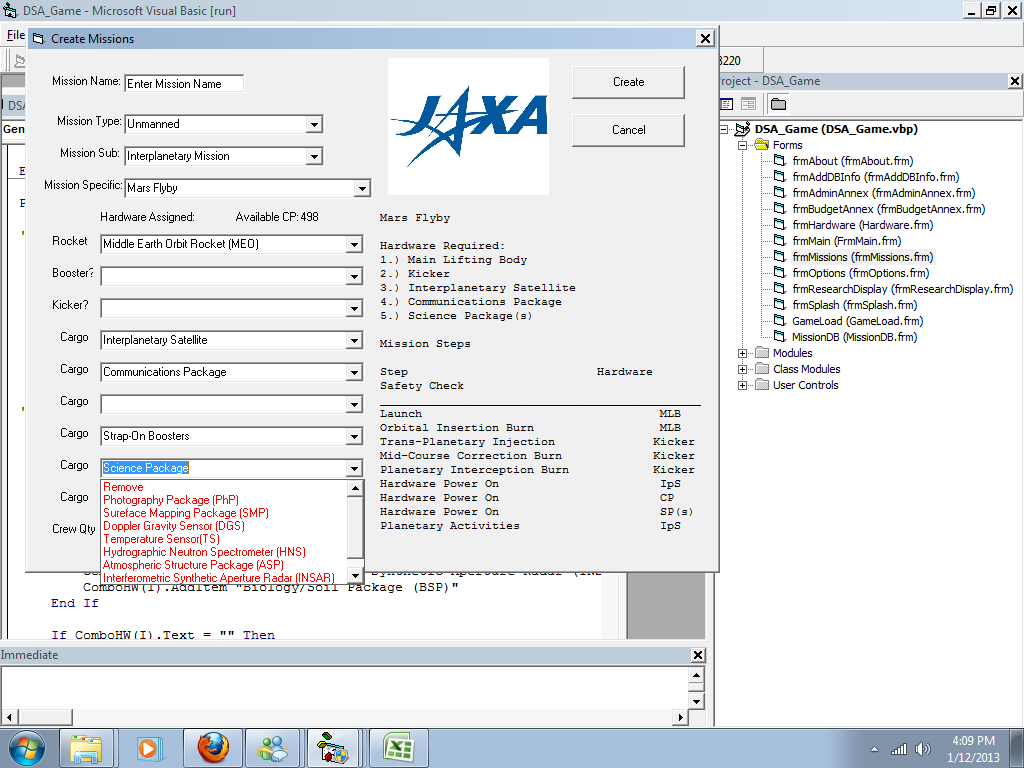The height and width of the screenshot is (768, 1024).
Task: Select GameLoad form icon
Action: click(x=780, y=321)
